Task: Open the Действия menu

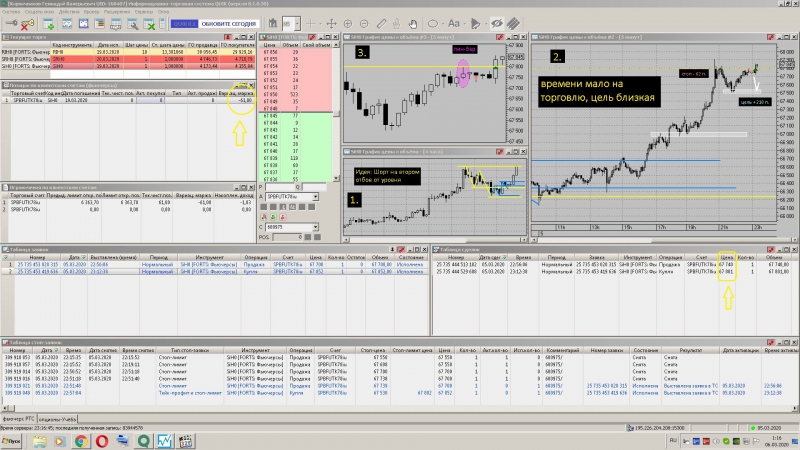Action: [x=69, y=12]
